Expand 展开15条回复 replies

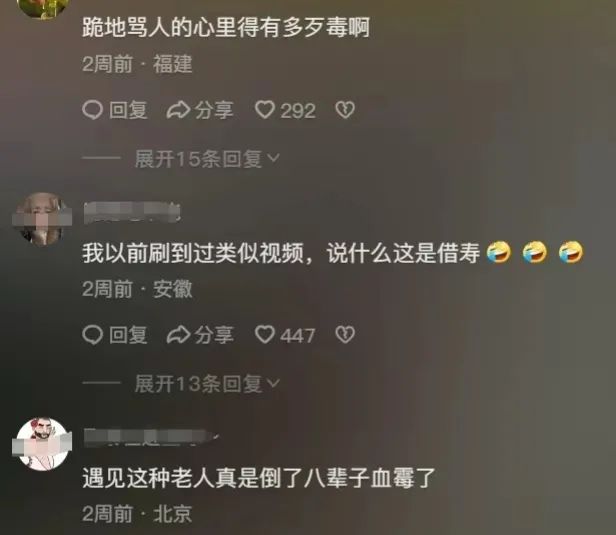(207, 159)
